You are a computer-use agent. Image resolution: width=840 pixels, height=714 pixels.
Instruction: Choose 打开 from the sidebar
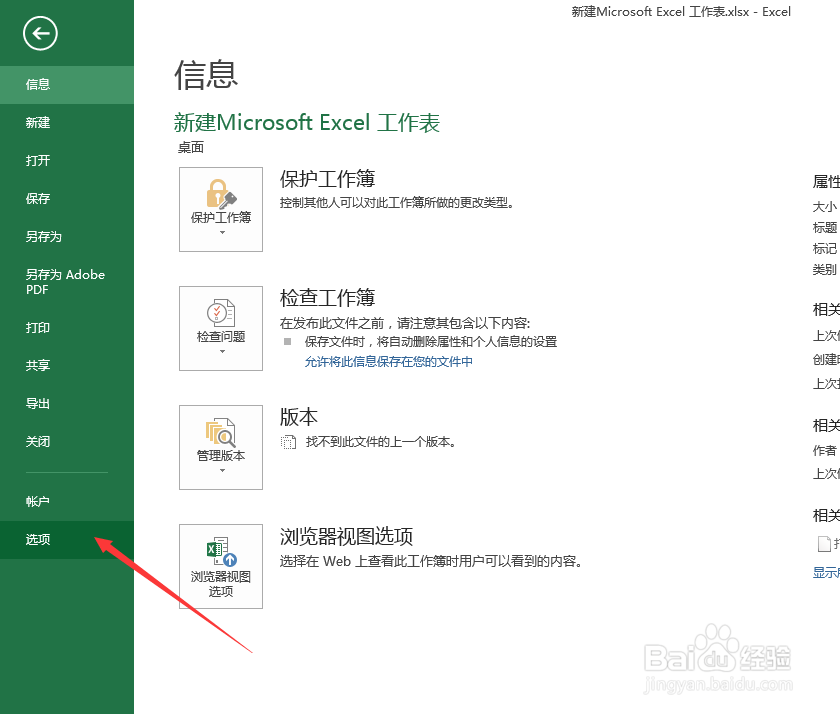pyautogui.click(x=67, y=161)
